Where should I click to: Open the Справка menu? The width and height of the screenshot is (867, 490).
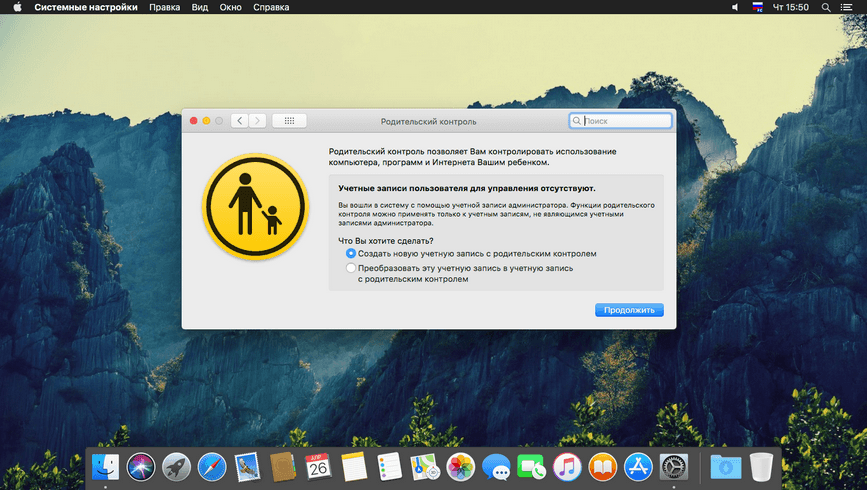(271, 7)
